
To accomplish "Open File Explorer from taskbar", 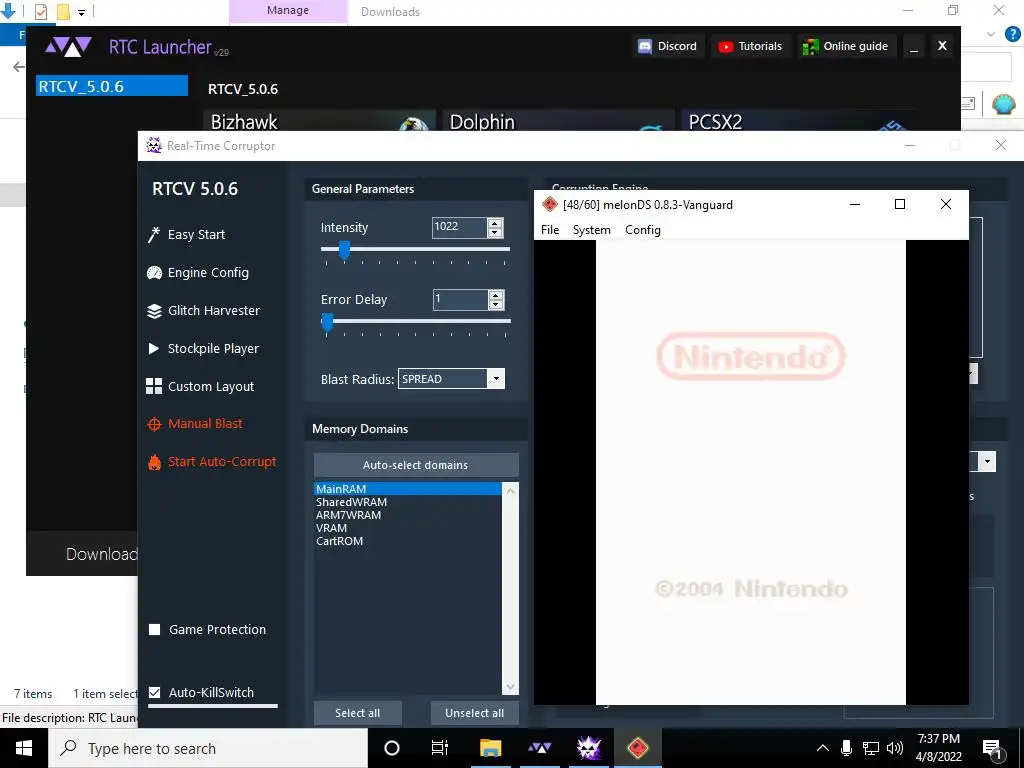I will (490, 748).
